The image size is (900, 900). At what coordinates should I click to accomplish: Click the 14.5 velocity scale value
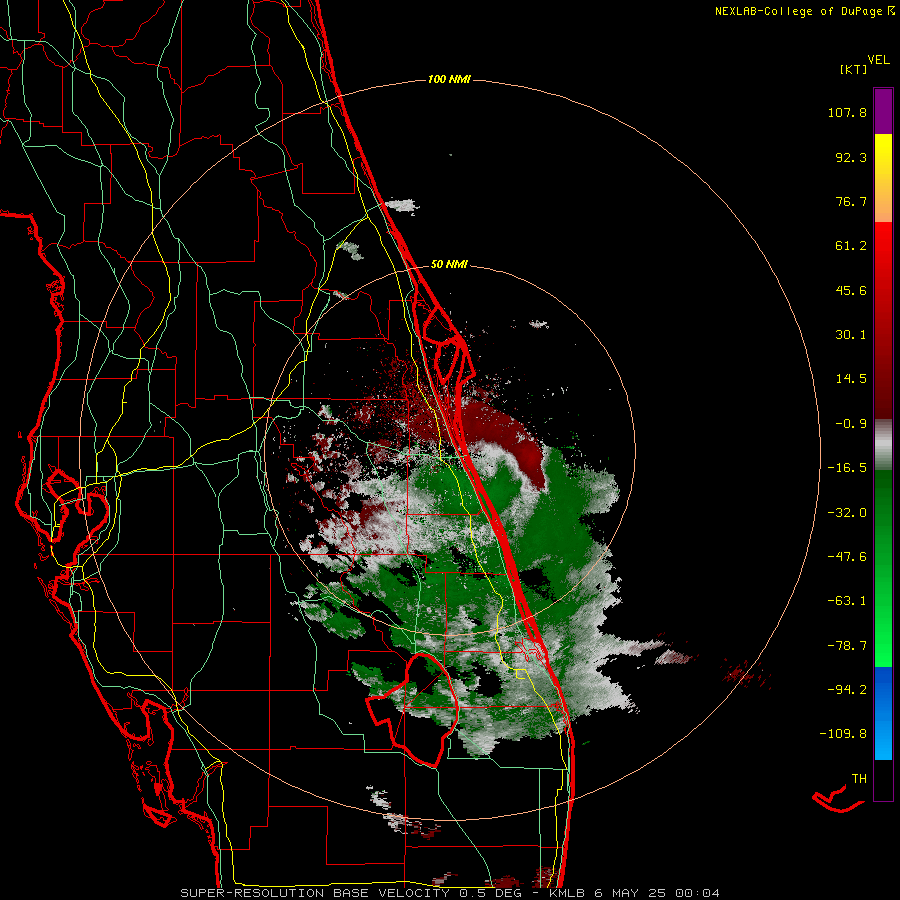coord(851,379)
